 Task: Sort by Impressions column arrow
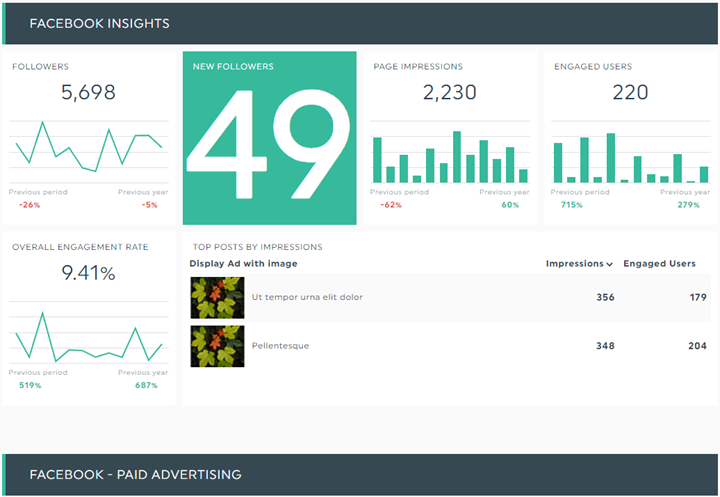[x=609, y=264]
